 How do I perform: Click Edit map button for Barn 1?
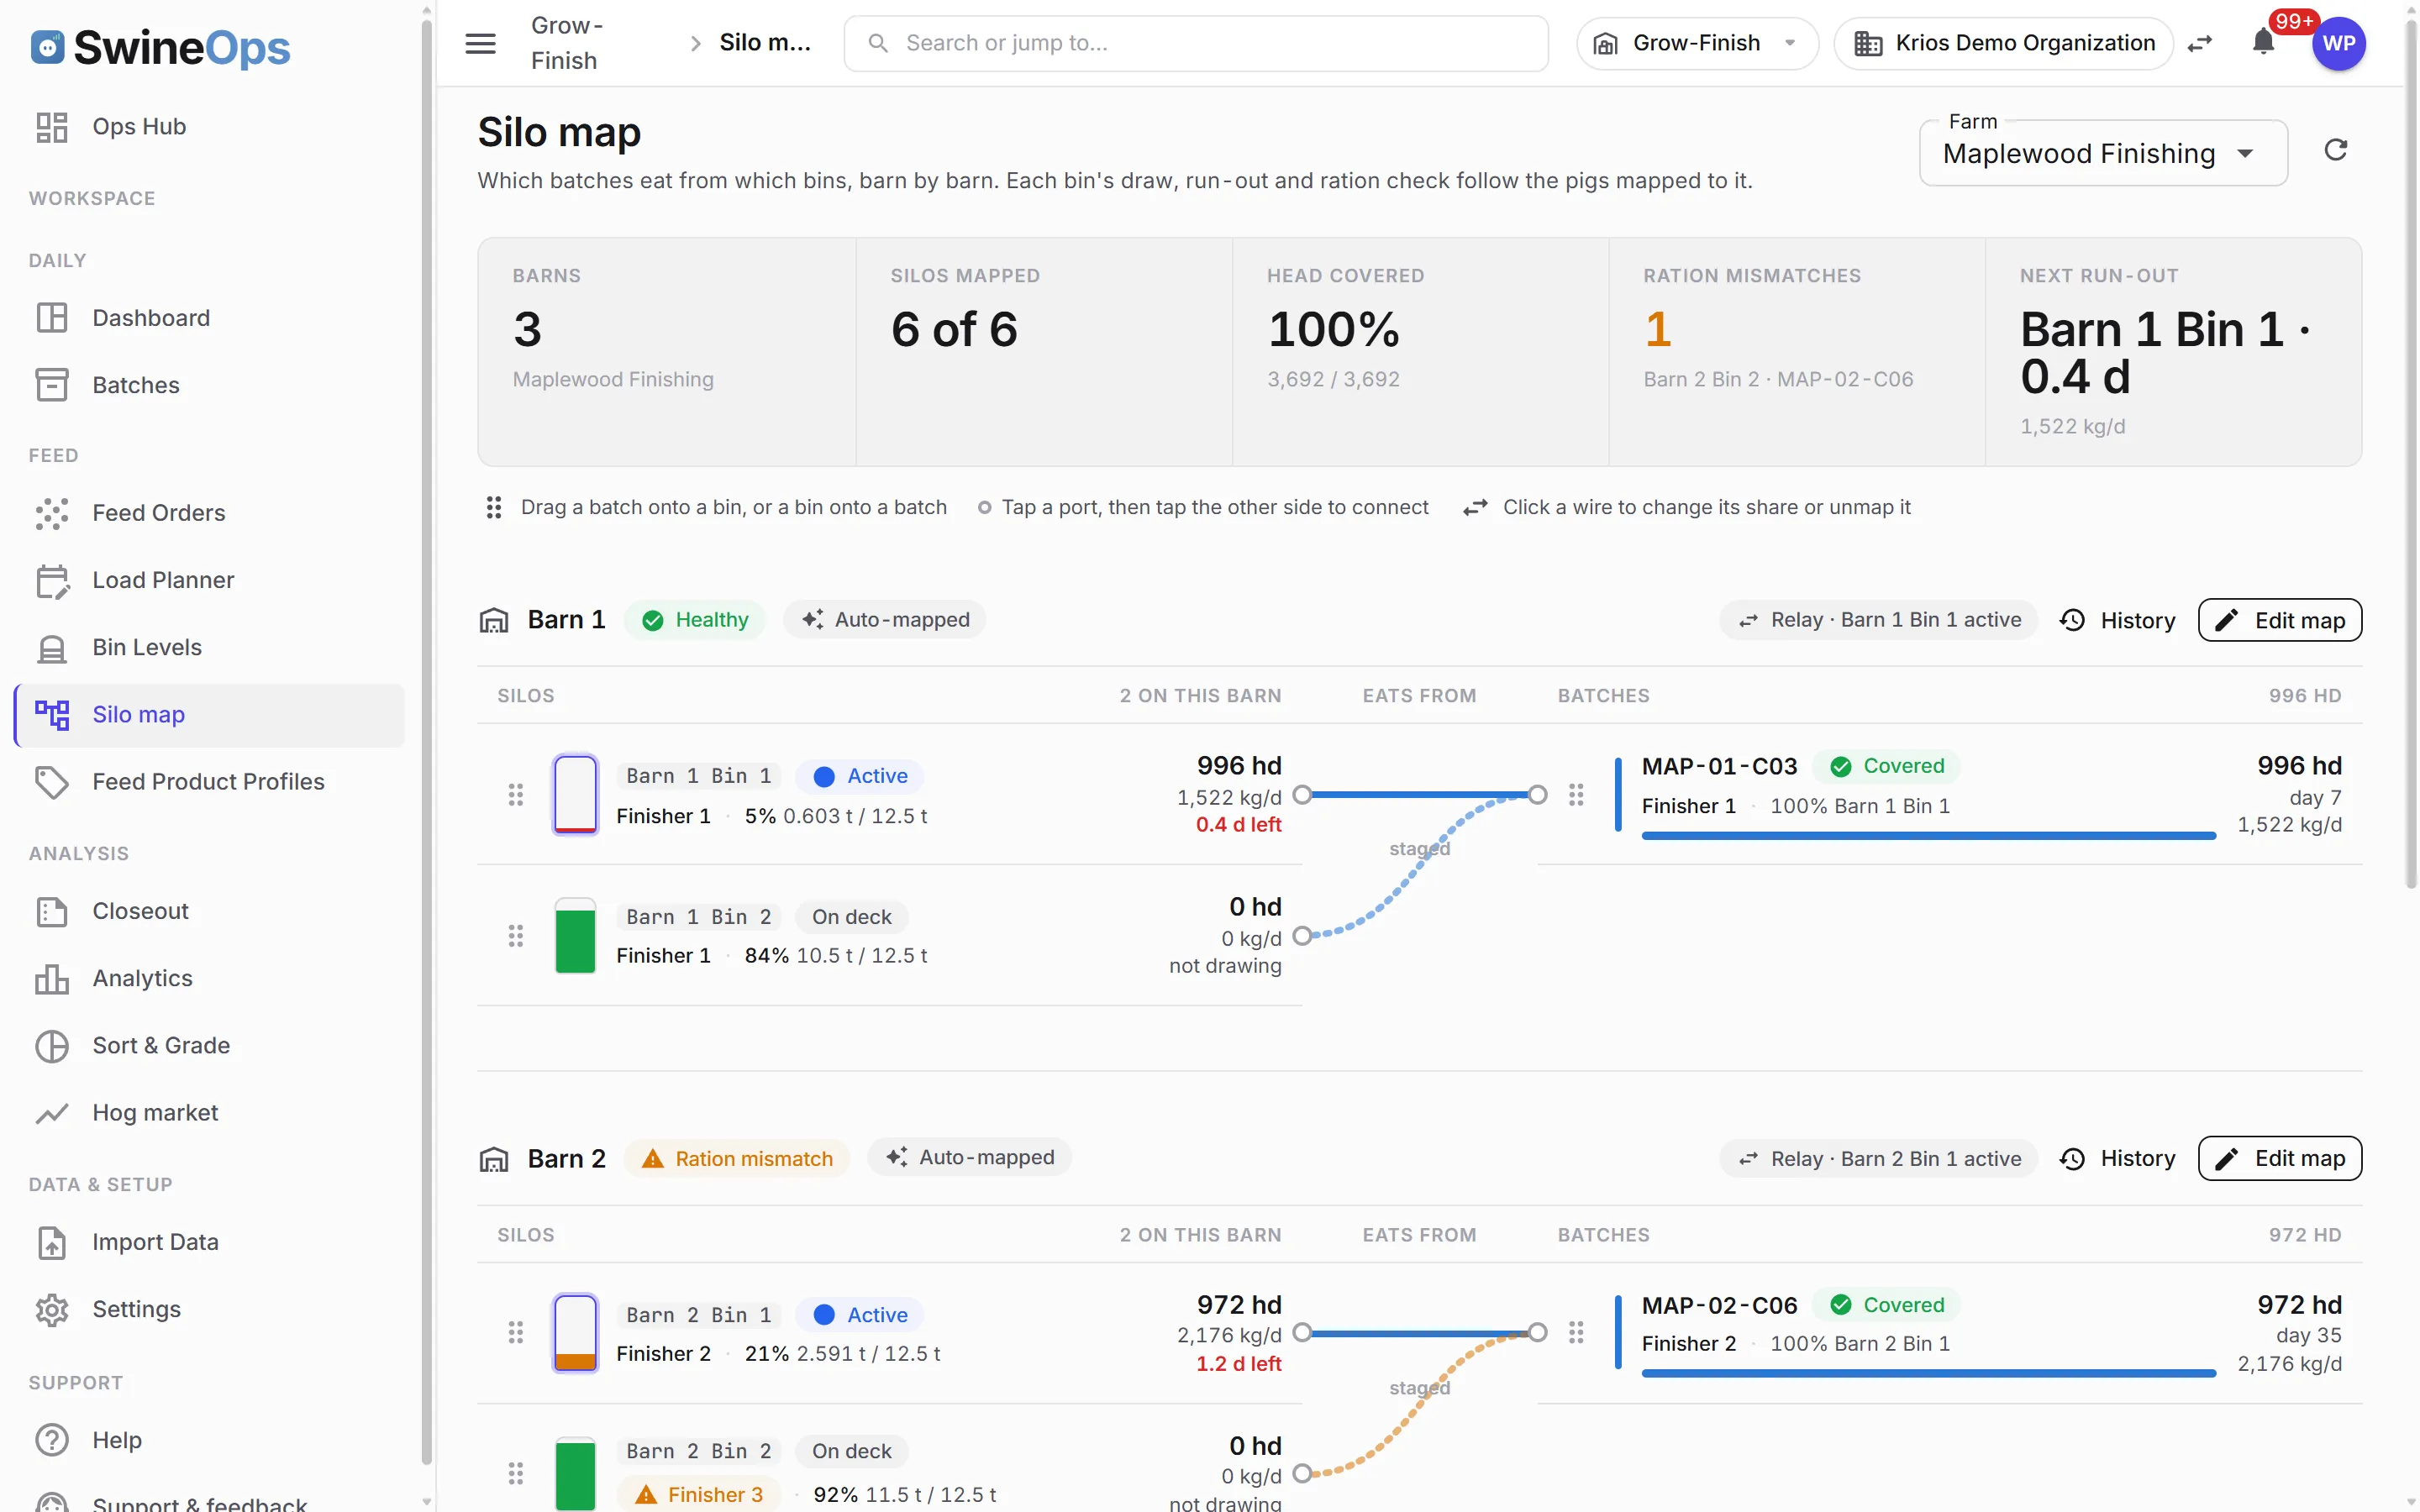(2279, 620)
